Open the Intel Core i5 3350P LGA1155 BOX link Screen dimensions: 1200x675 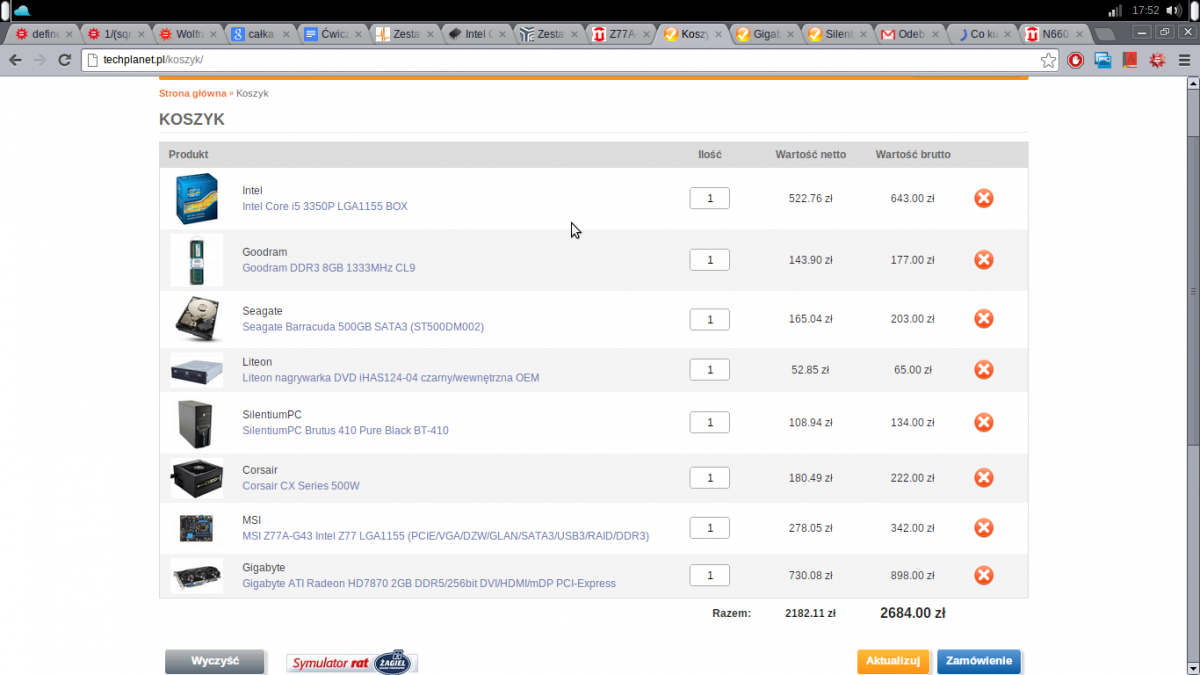click(325, 206)
